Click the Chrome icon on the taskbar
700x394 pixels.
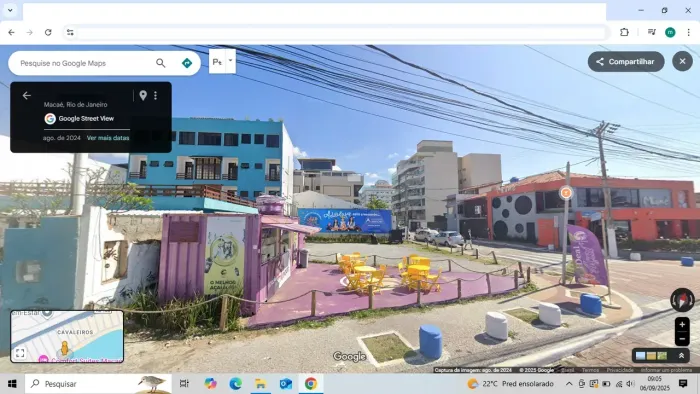311,384
